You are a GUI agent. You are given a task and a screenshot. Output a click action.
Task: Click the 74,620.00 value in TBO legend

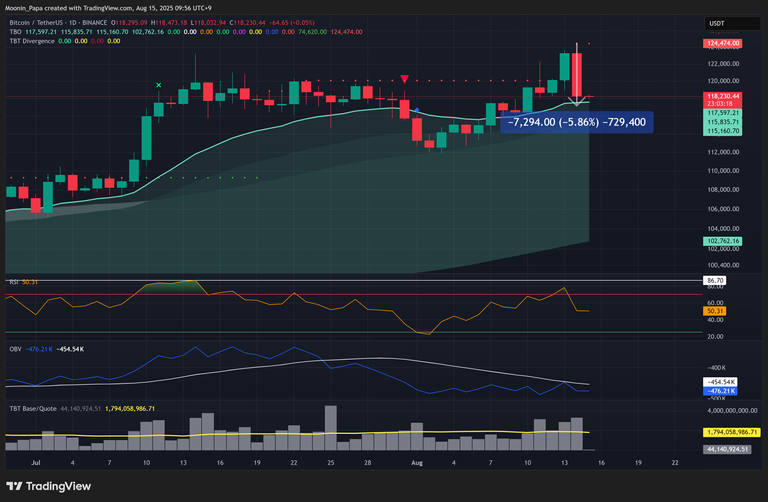coord(312,32)
